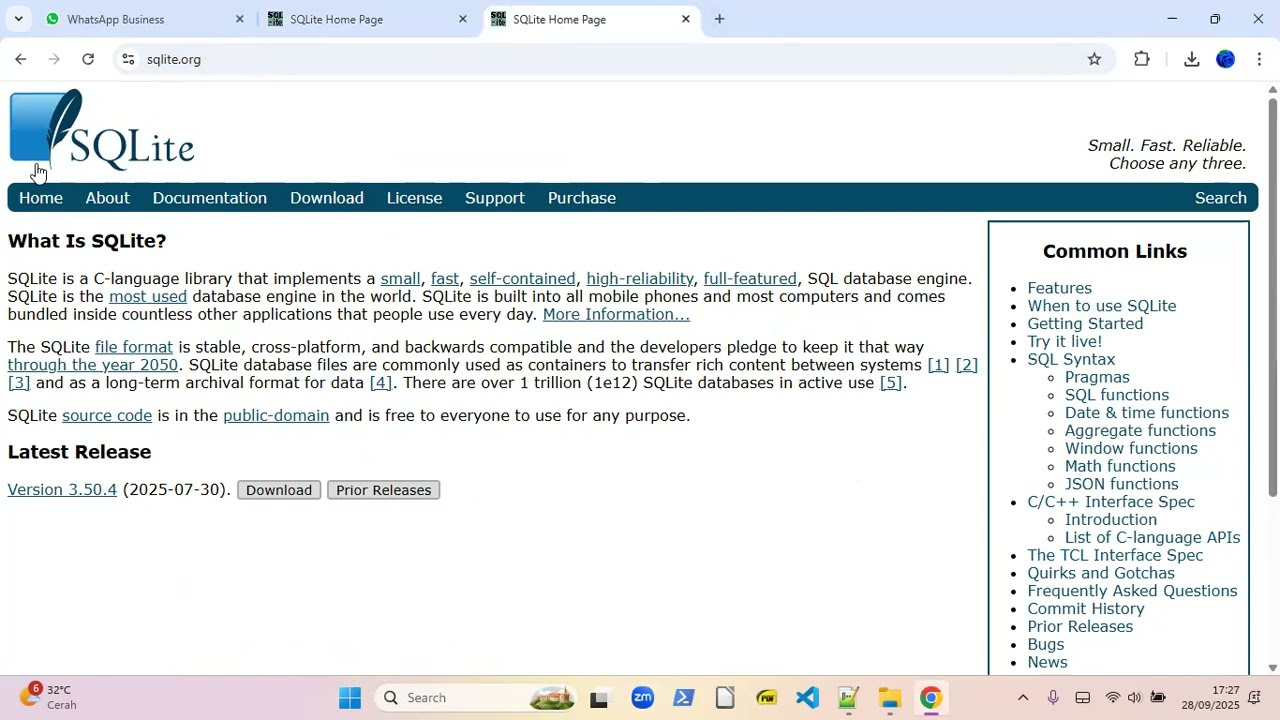This screenshot has height=720, width=1280.
Task: Open the Documentation menu item
Action: pos(210,198)
